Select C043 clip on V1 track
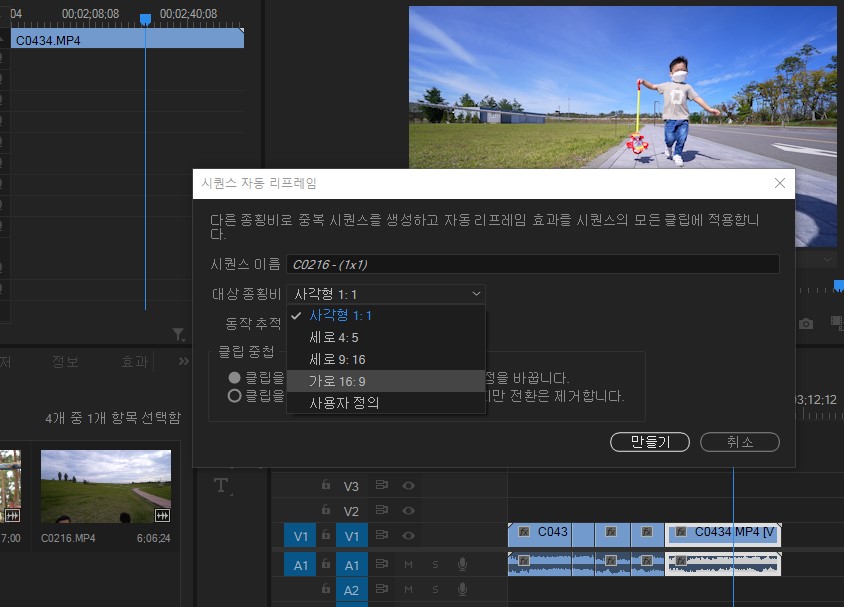This screenshot has width=844, height=607. (x=540, y=534)
